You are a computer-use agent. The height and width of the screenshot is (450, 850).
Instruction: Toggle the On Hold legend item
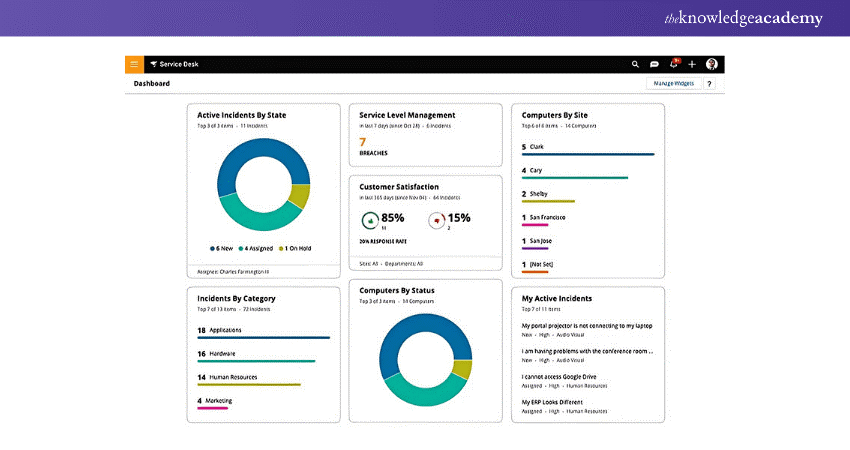pos(295,248)
